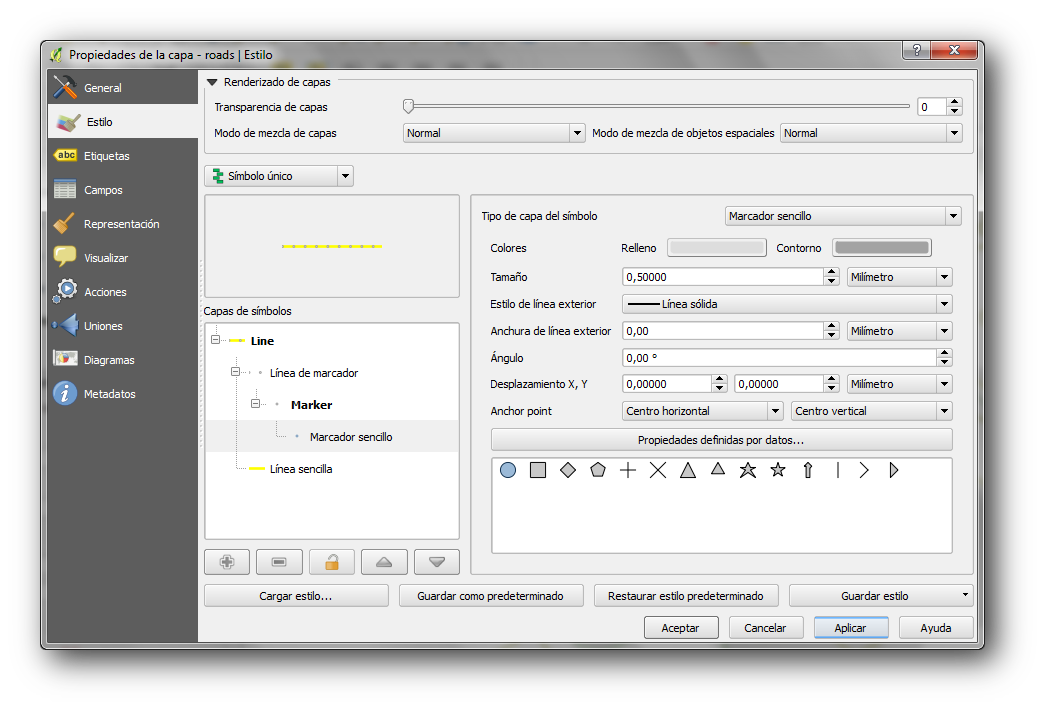This screenshot has width=1045, height=710.
Task: Open Centro vertical anchor dropdown
Action: click(x=872, y=411)
